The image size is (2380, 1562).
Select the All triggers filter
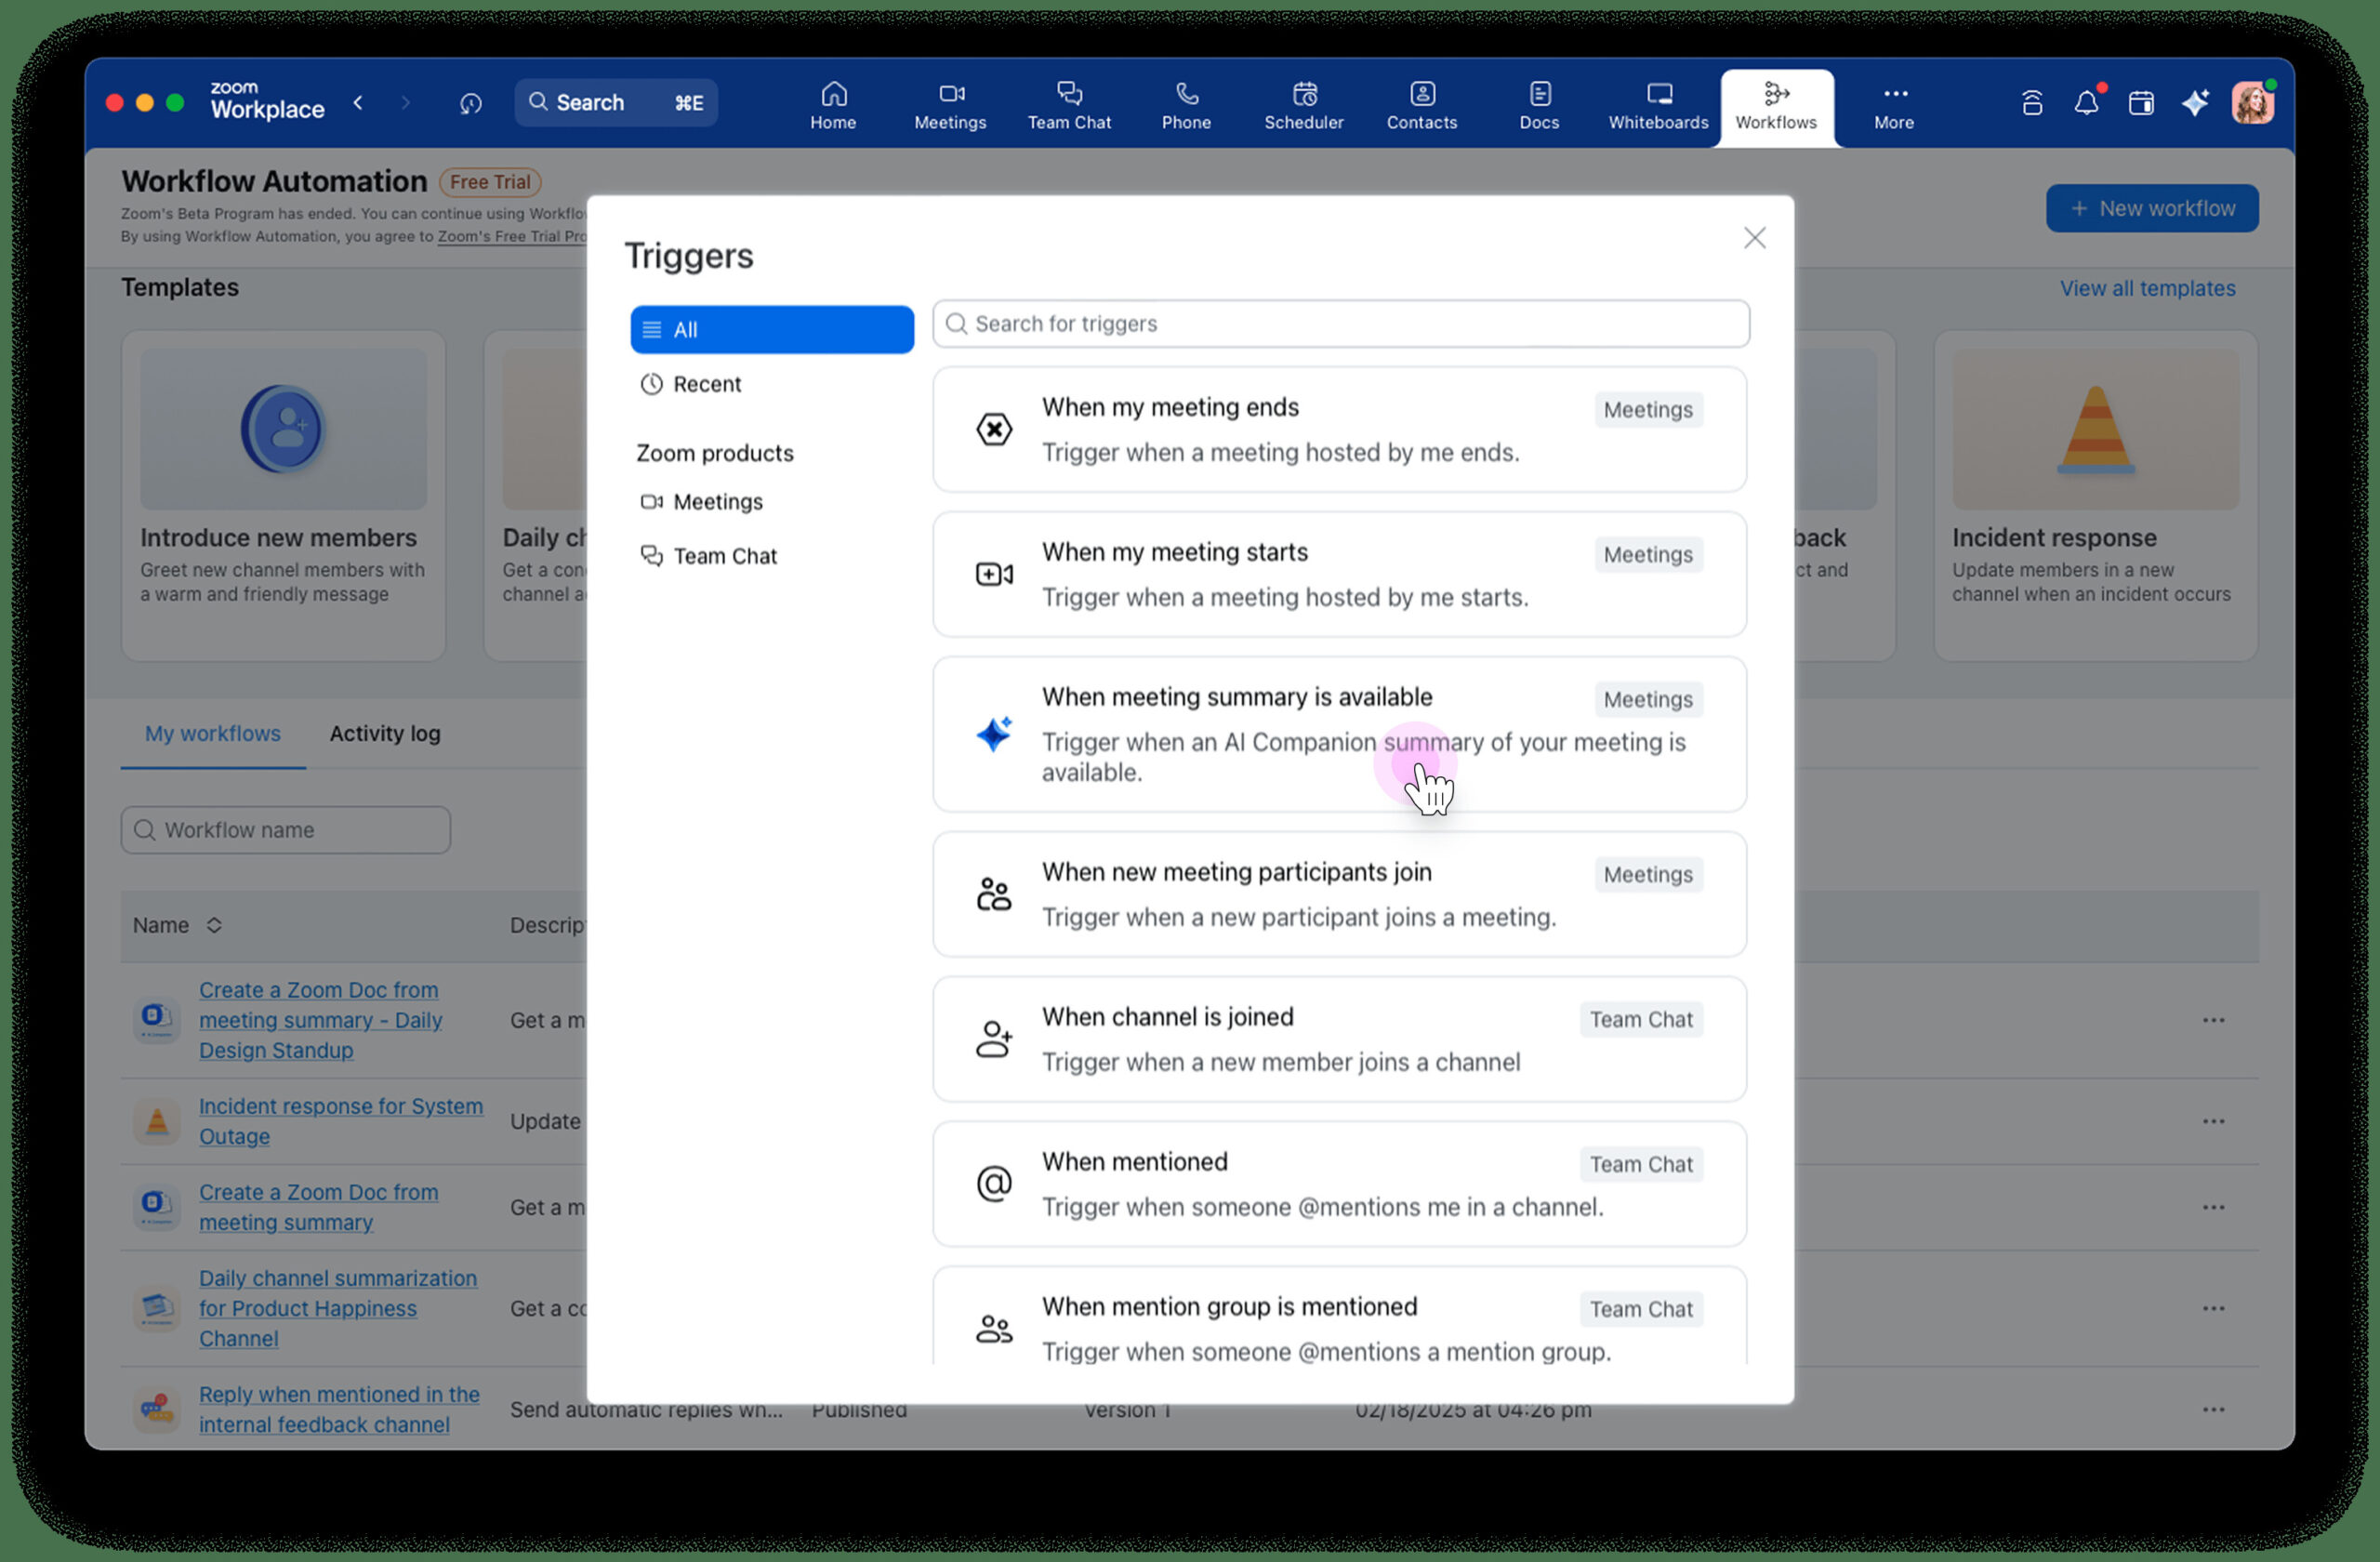[x=772, y=329]
